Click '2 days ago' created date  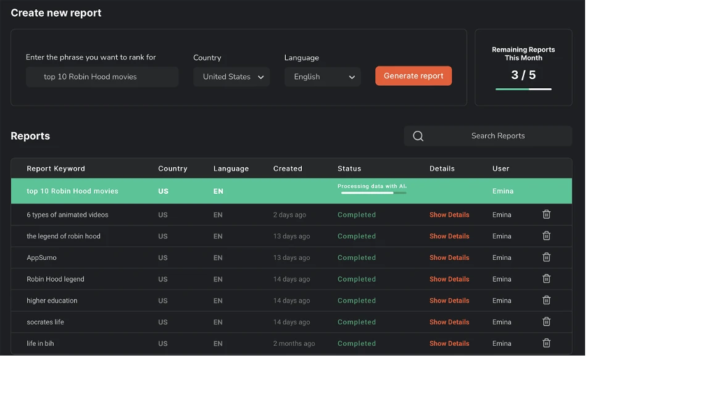(289, 215)
